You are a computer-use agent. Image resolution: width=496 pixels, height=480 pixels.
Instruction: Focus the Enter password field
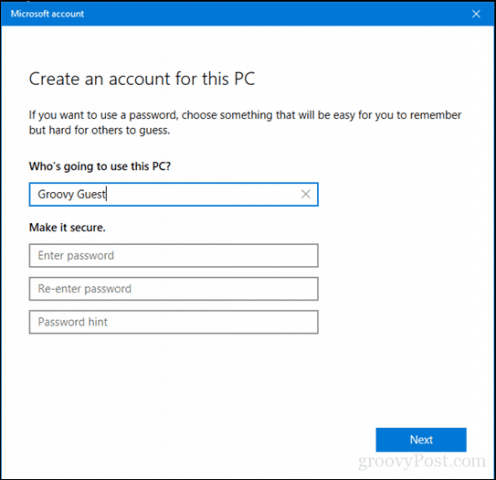tap(174, 255)
